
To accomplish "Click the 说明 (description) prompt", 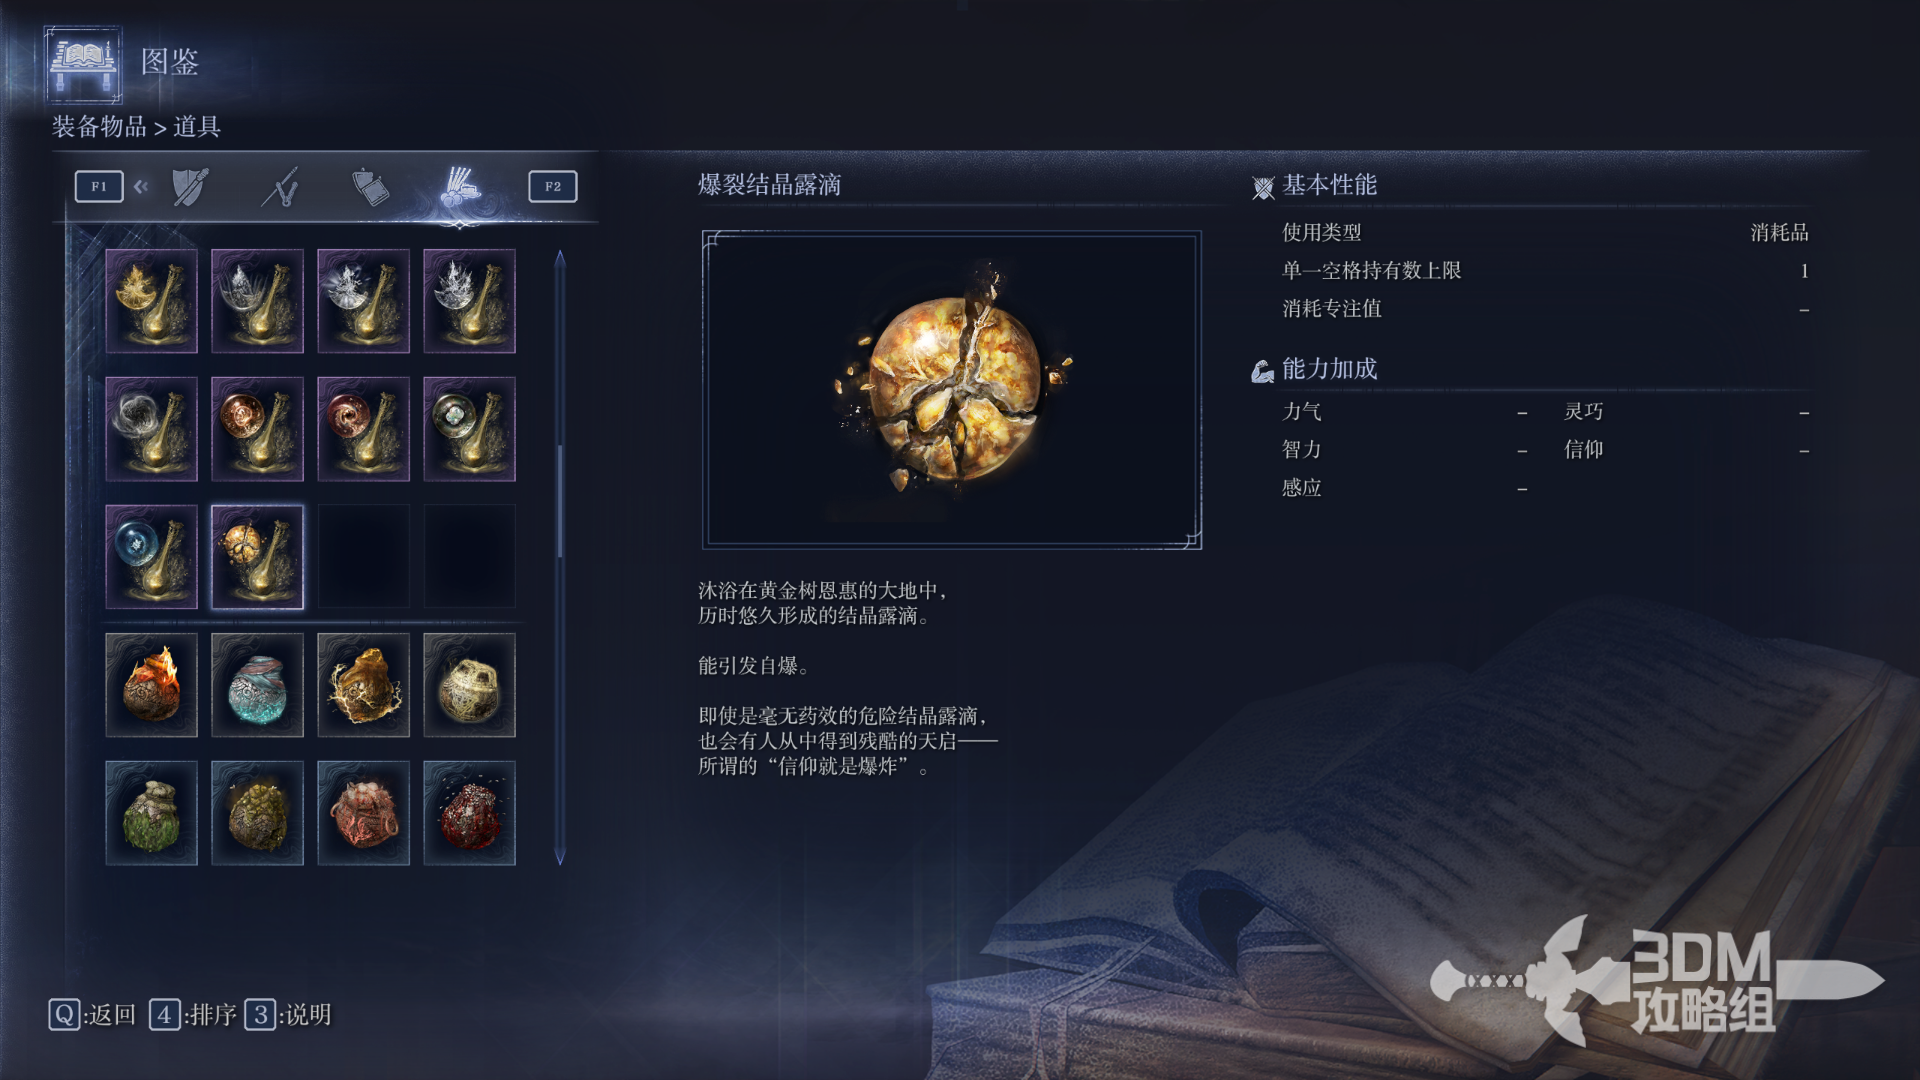I will point(288,1015).
